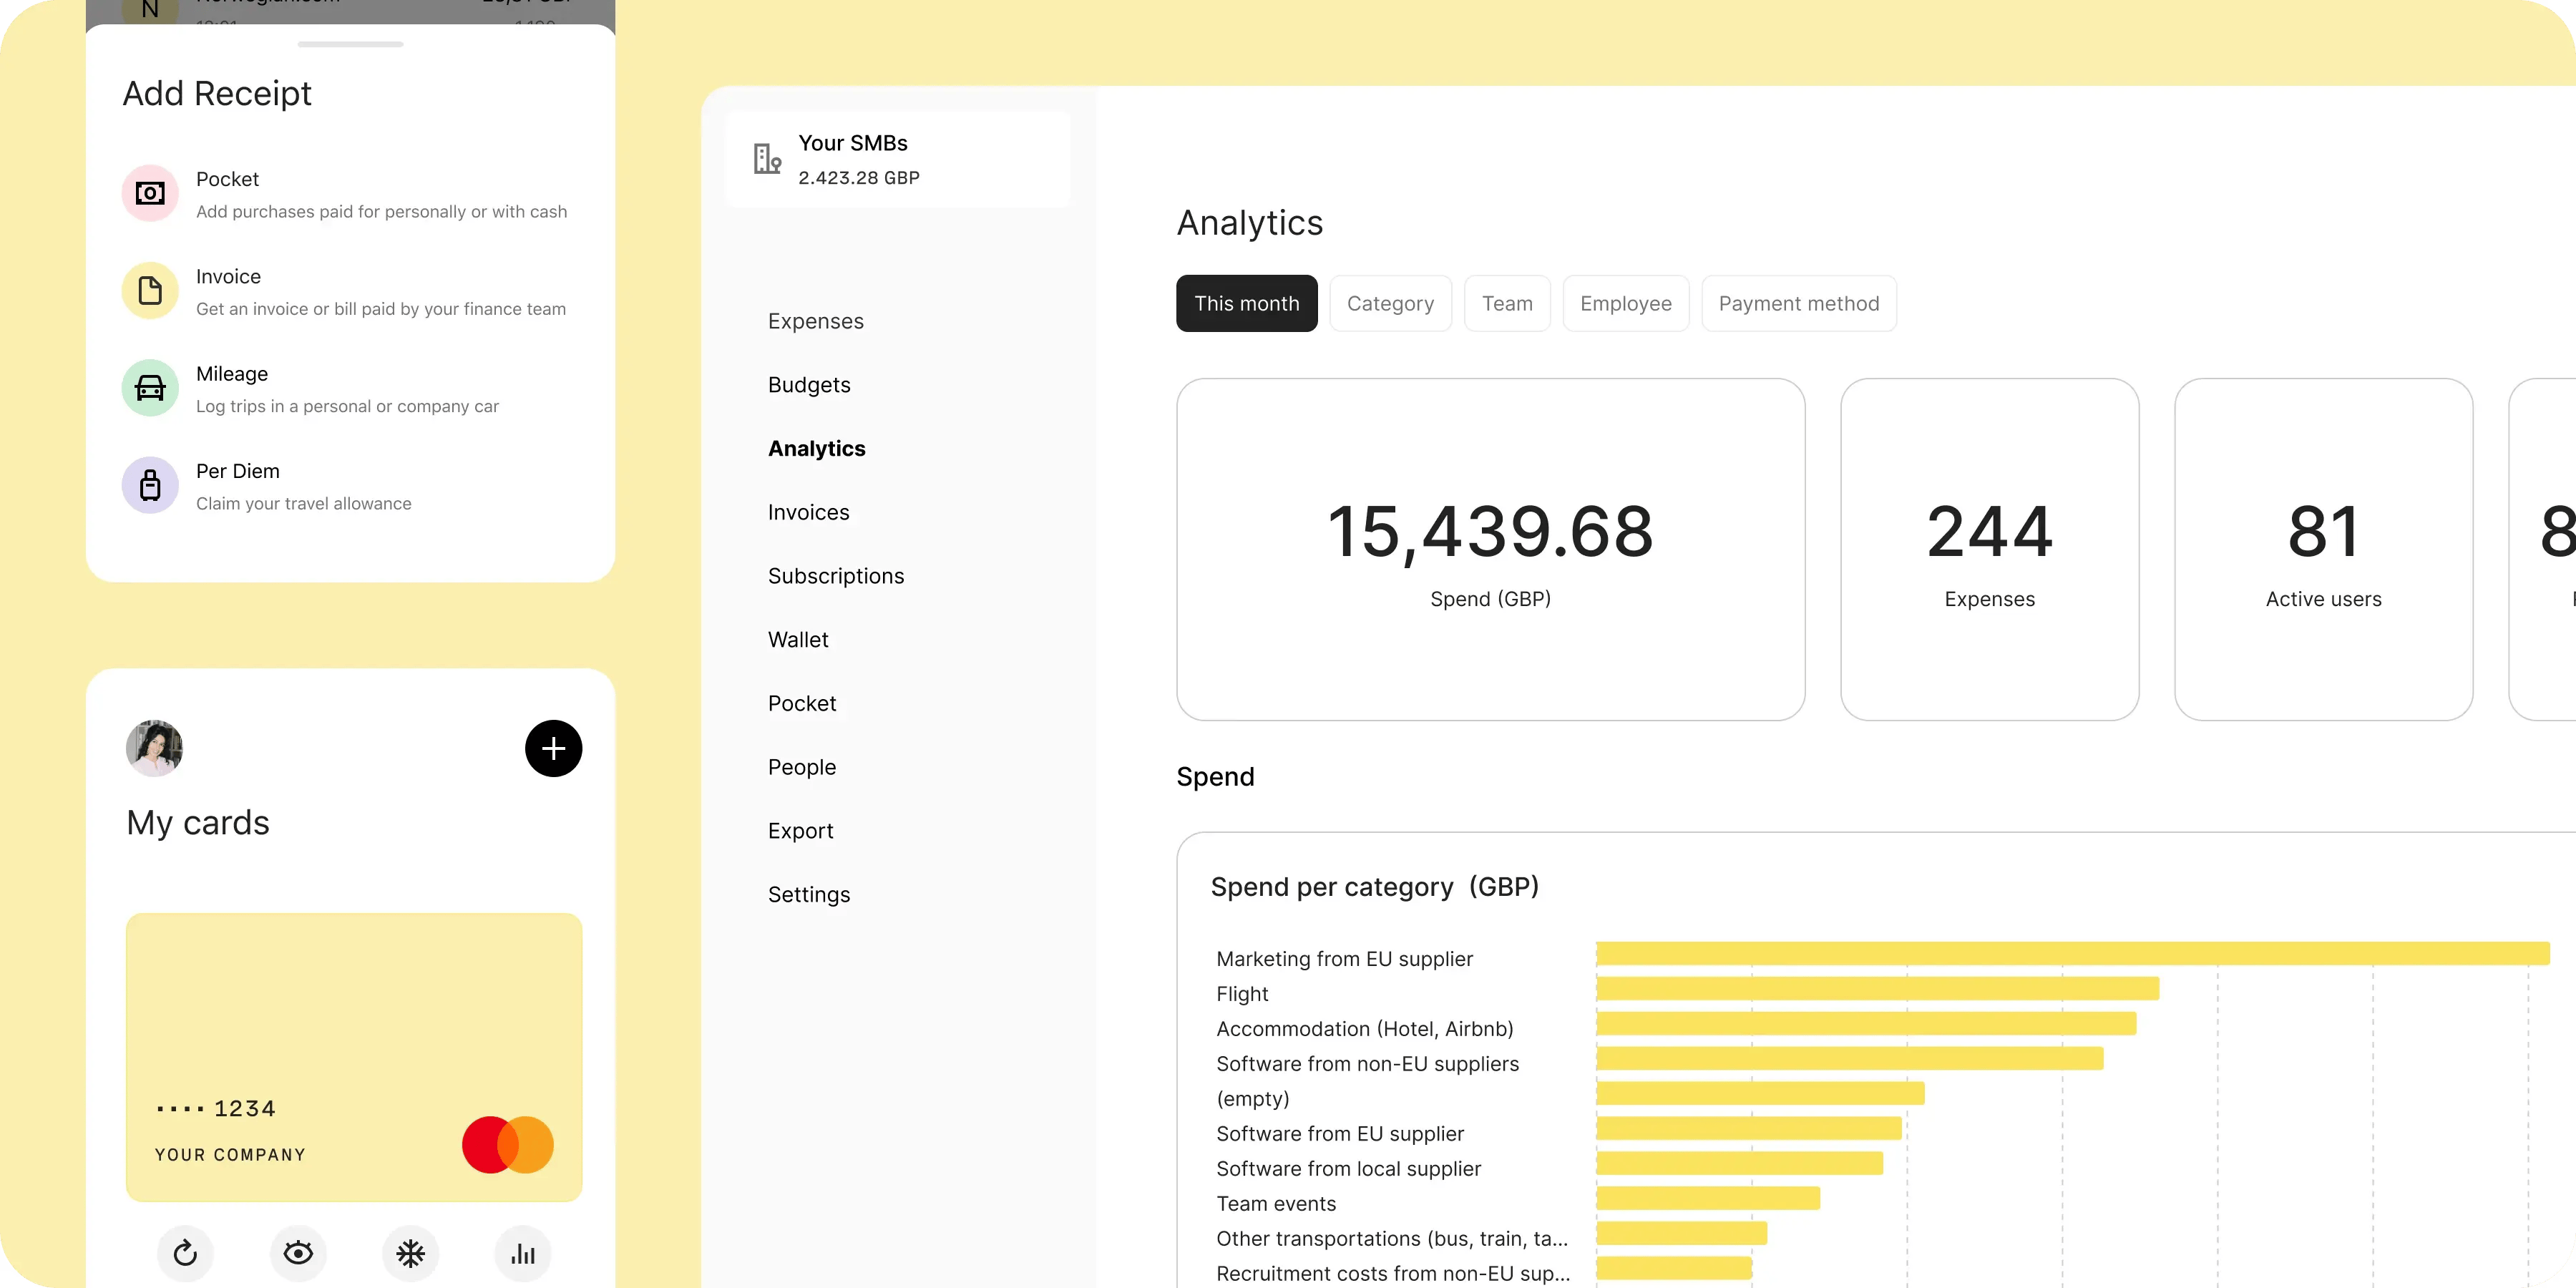Screen dimensions: 2576x1288
Task: Click the (empty) category bar
Action: 1760,1093
